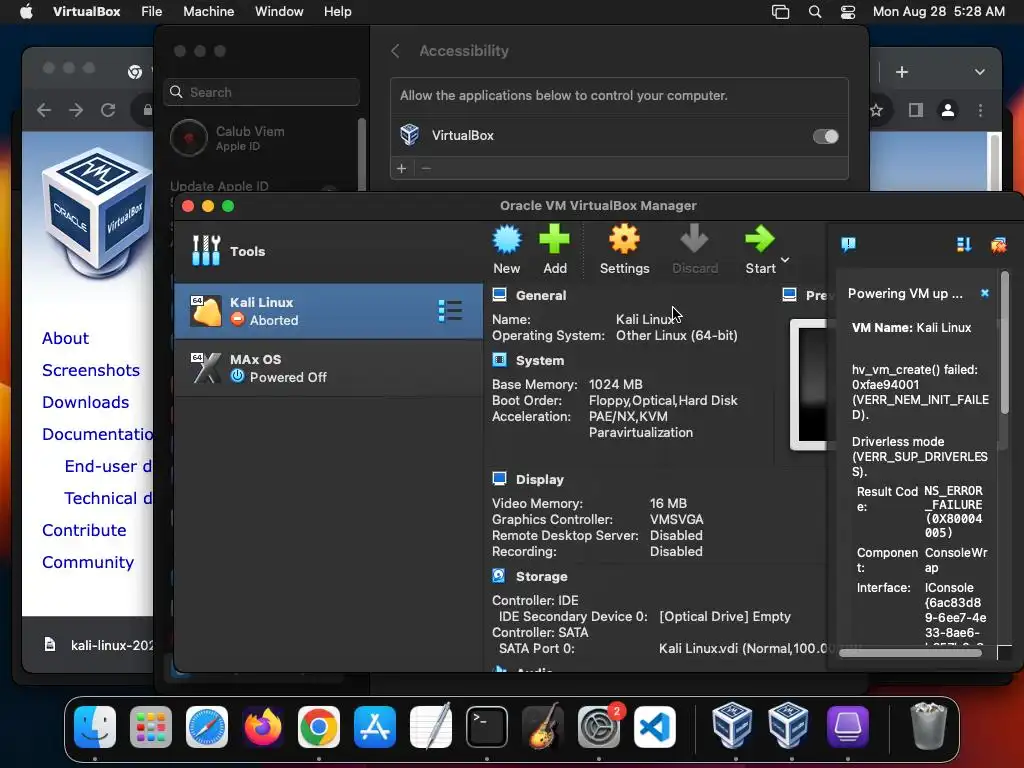Image resolution: width=1024 pixels, height=768 pixels.
Task: Open Control Center in the menu bar
Action: (x=848, y=12)
